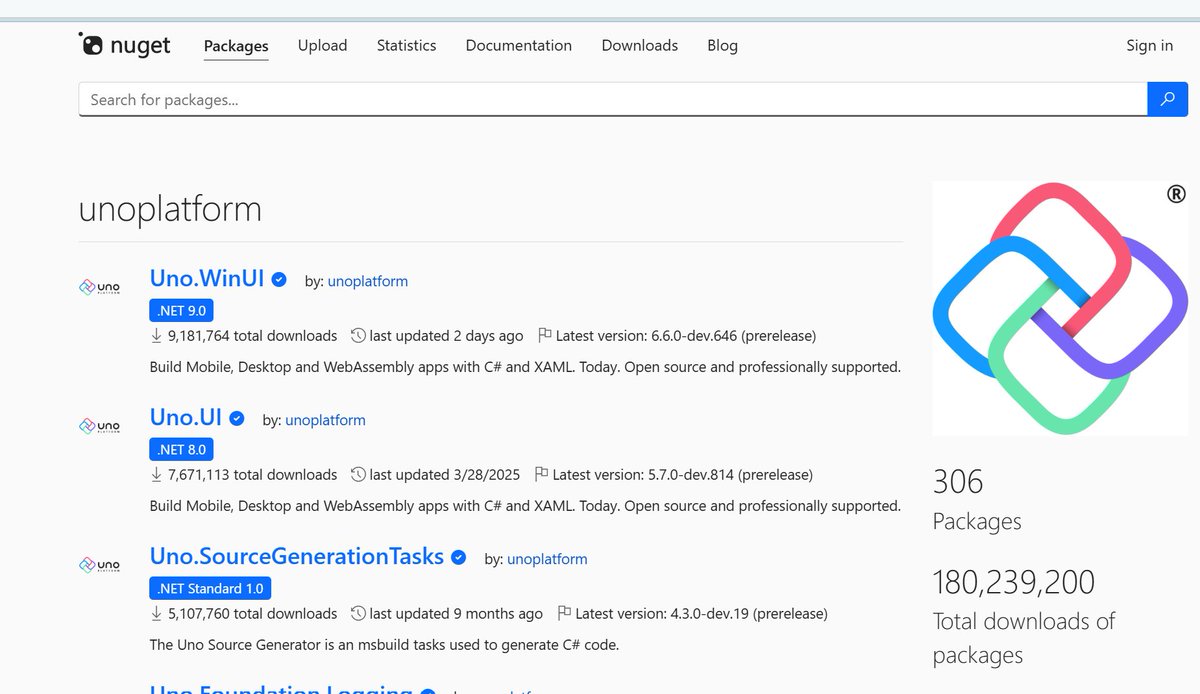
Task: Click the flag icon by version 5.7.0-dev.814
Action: (x=542, y=475)
